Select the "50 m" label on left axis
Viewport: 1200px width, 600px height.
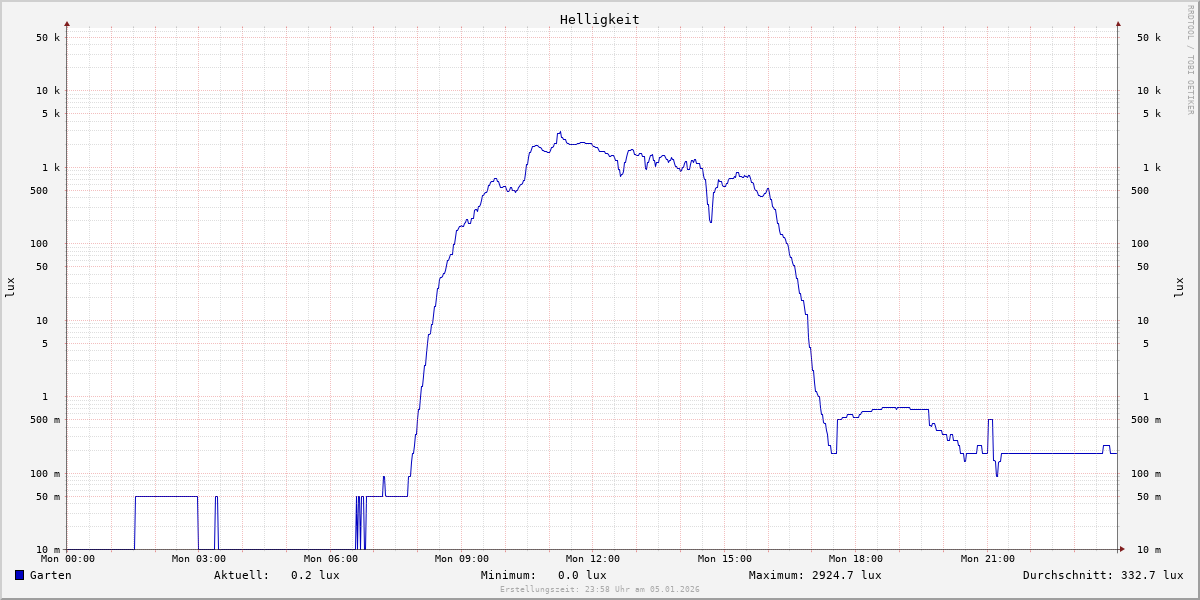[48, 497]
